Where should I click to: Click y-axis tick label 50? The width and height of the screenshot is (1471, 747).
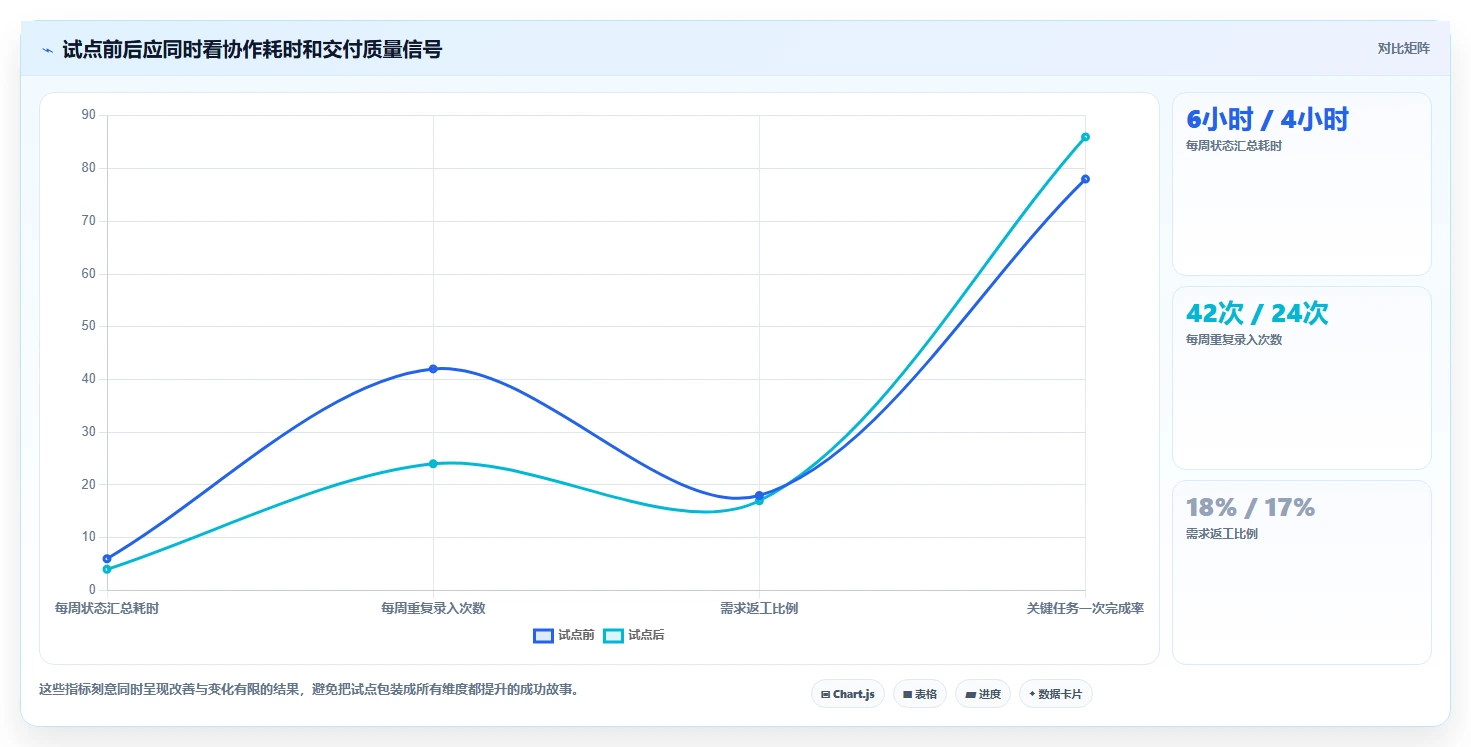pyautogui.click(x=89, y=326)
